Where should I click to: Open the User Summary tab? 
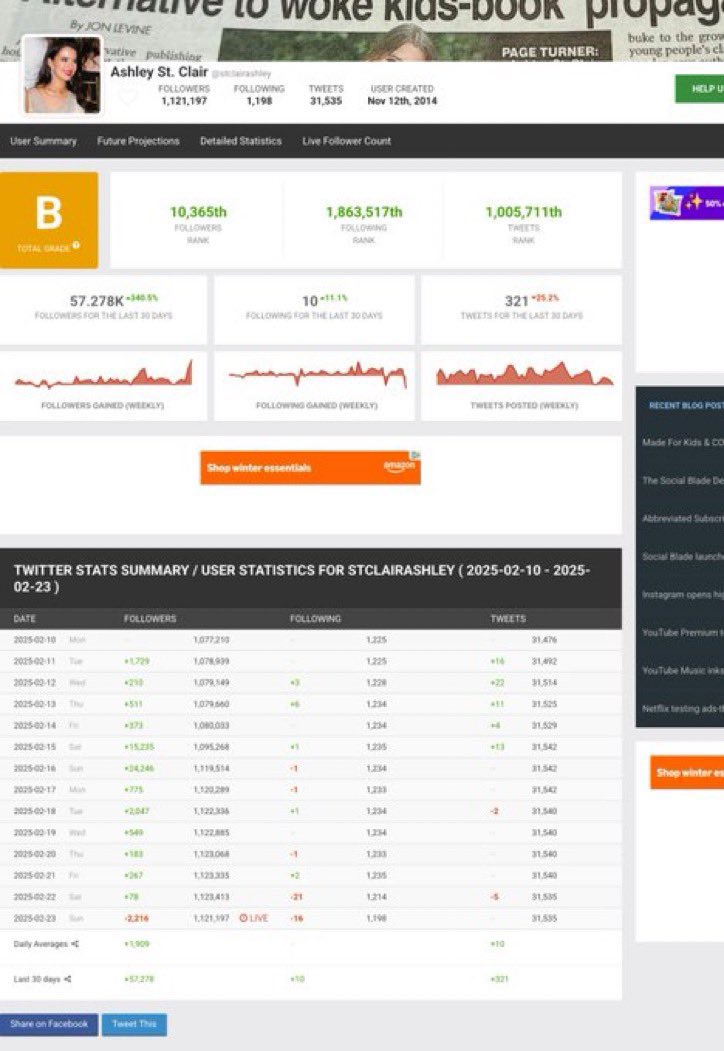click(43, 141)
